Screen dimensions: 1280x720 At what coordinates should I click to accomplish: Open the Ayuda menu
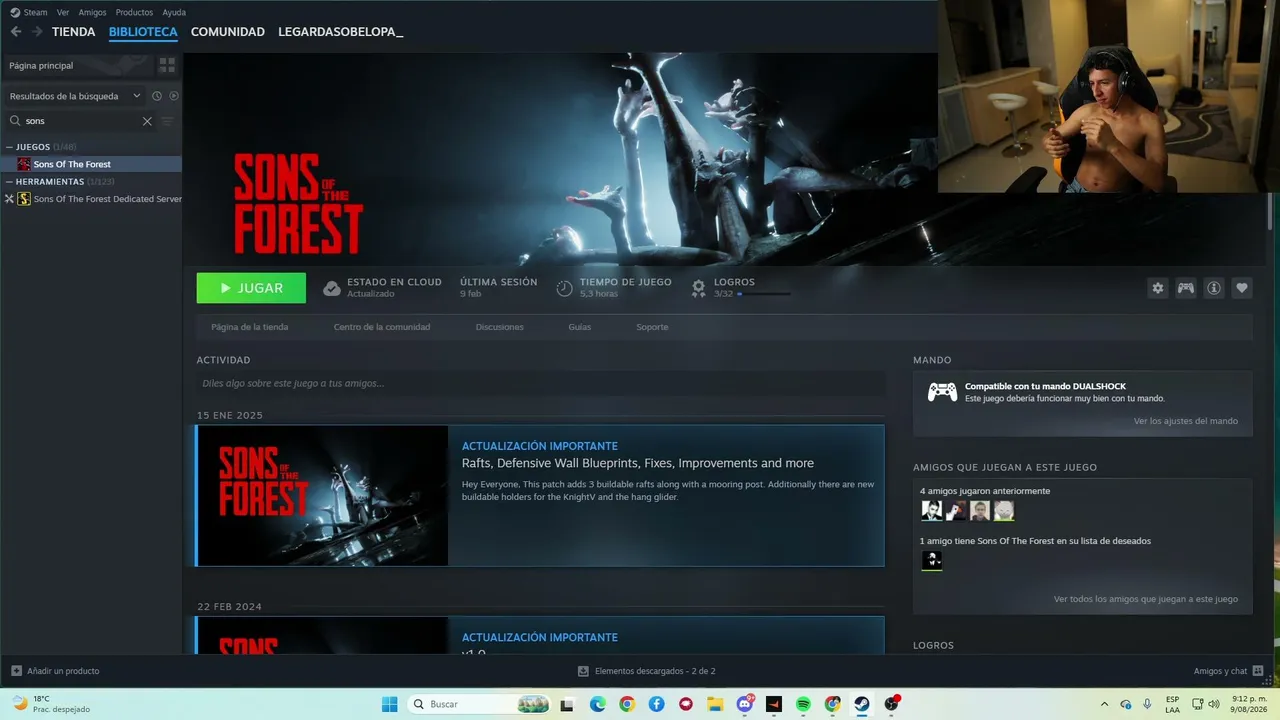[x=174, y=12]
